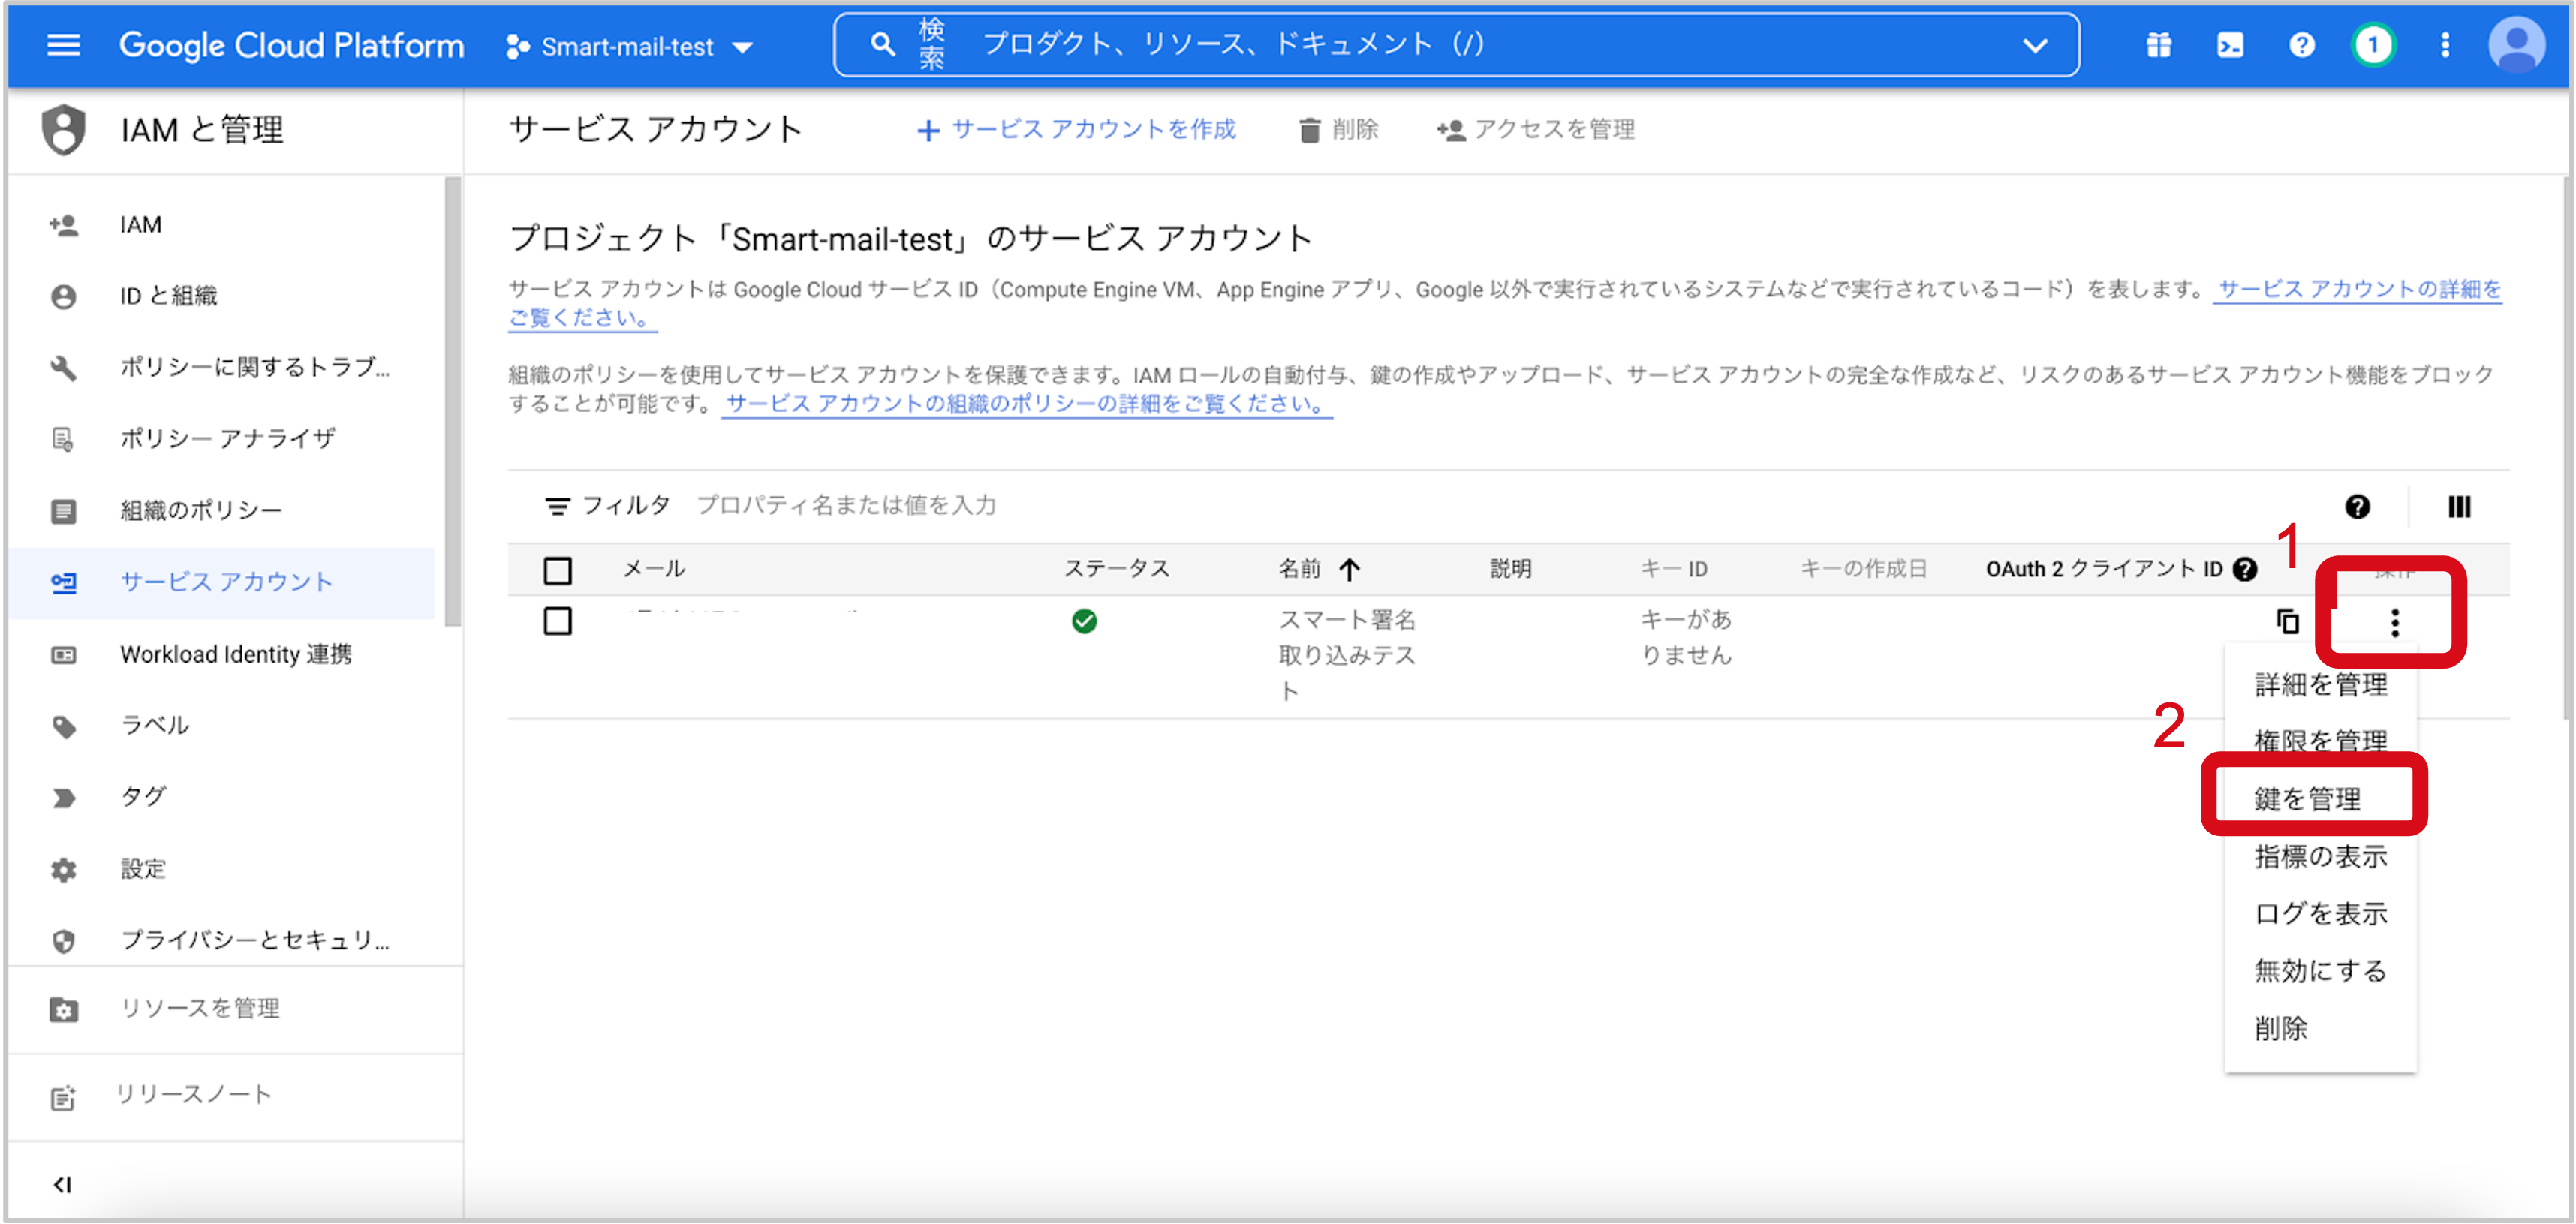Viewport: 2576px width, 1224px height.
Task: Open the header three-dot settings menu
Action: (x=2445, y=45)
